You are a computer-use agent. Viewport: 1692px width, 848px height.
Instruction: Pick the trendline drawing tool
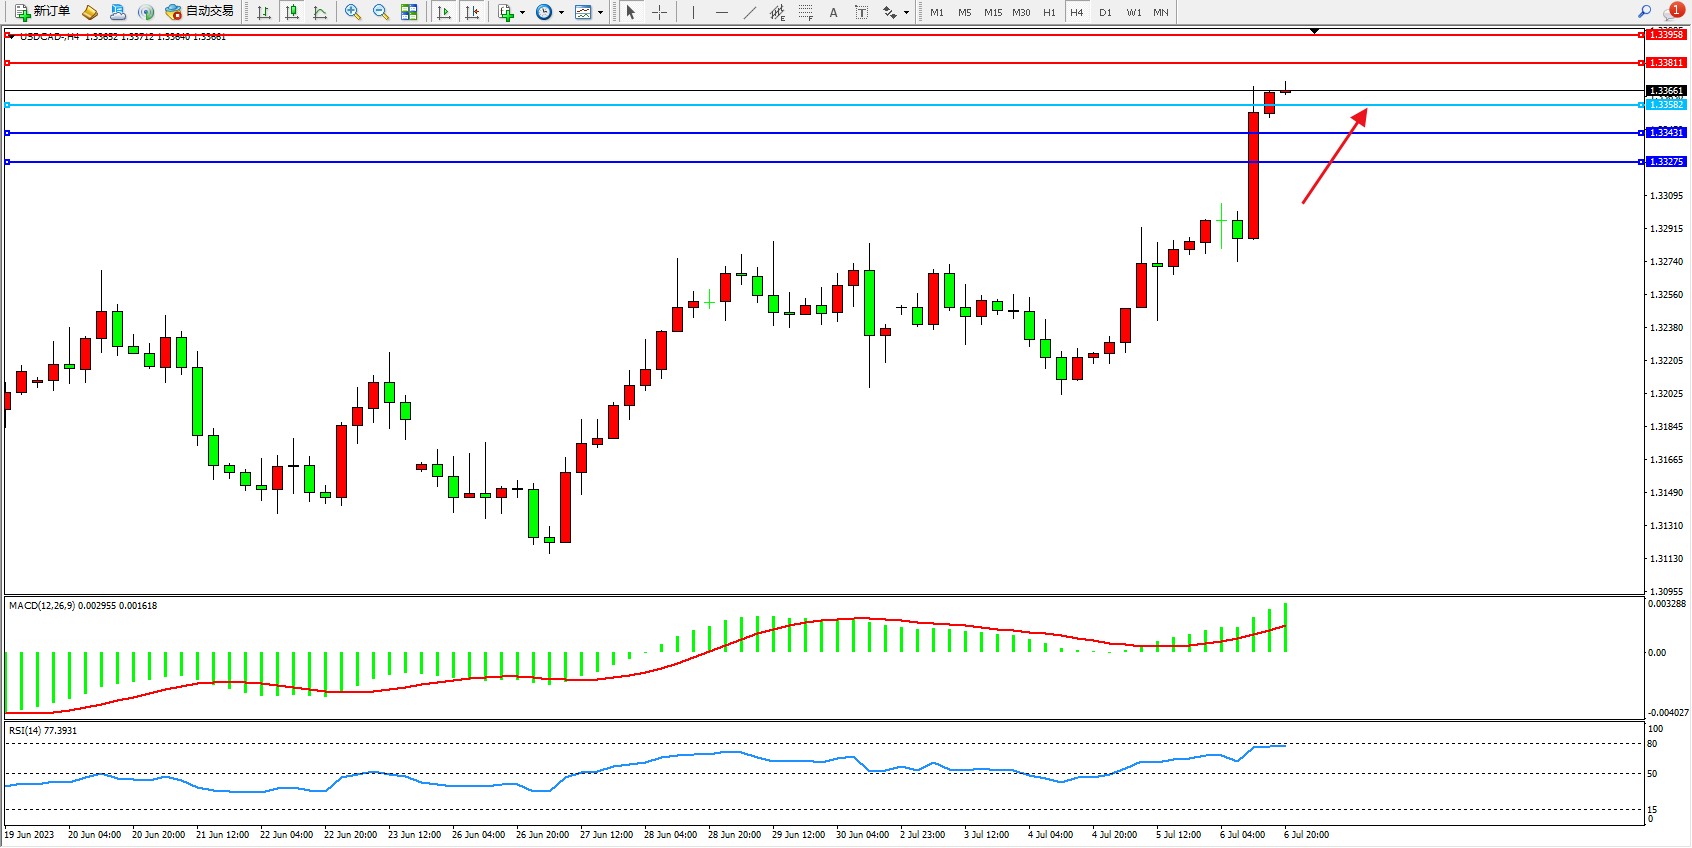pyautogui.click(x=750, y=12)
